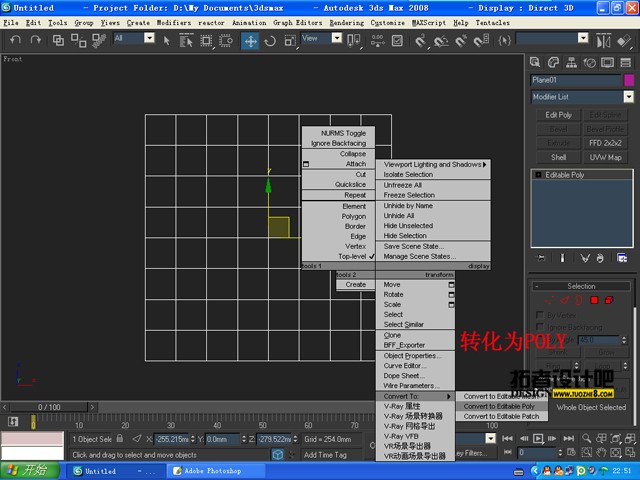Open Select by Name tool
The image size is (640, 480).
click(186, 40)
